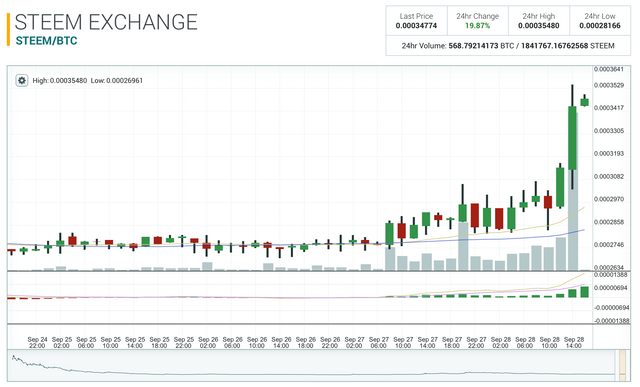Click the 24hr Change value 19.87%
Image resolution: width=640 pixels, height=387 pixels.
pos(477,26)
